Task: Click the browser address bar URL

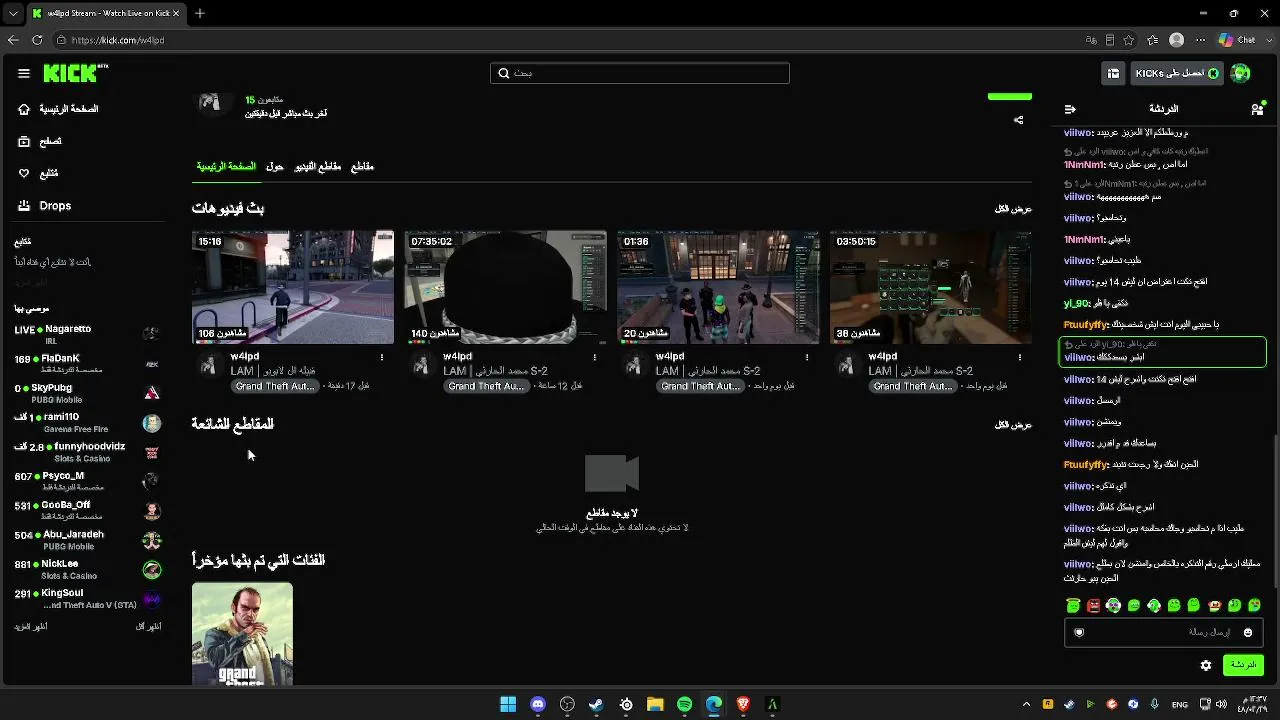Action: [118, 40]
